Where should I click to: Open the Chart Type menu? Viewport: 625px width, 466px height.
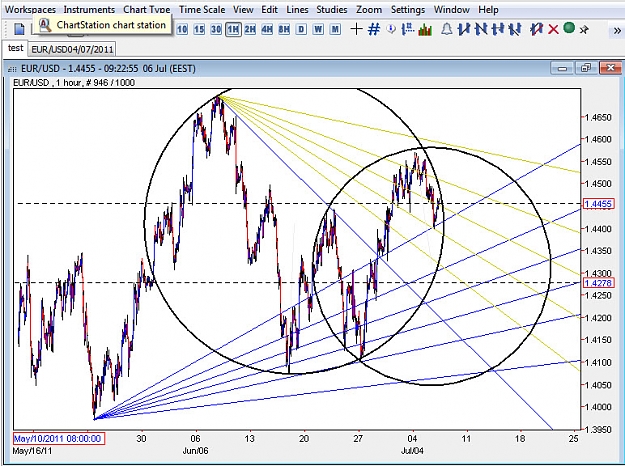(x=147, y=9)
